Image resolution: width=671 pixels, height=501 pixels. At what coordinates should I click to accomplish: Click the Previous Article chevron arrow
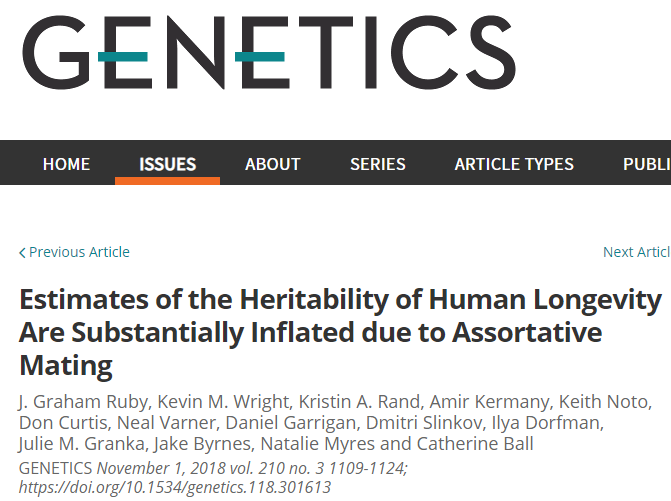point(22,253)
